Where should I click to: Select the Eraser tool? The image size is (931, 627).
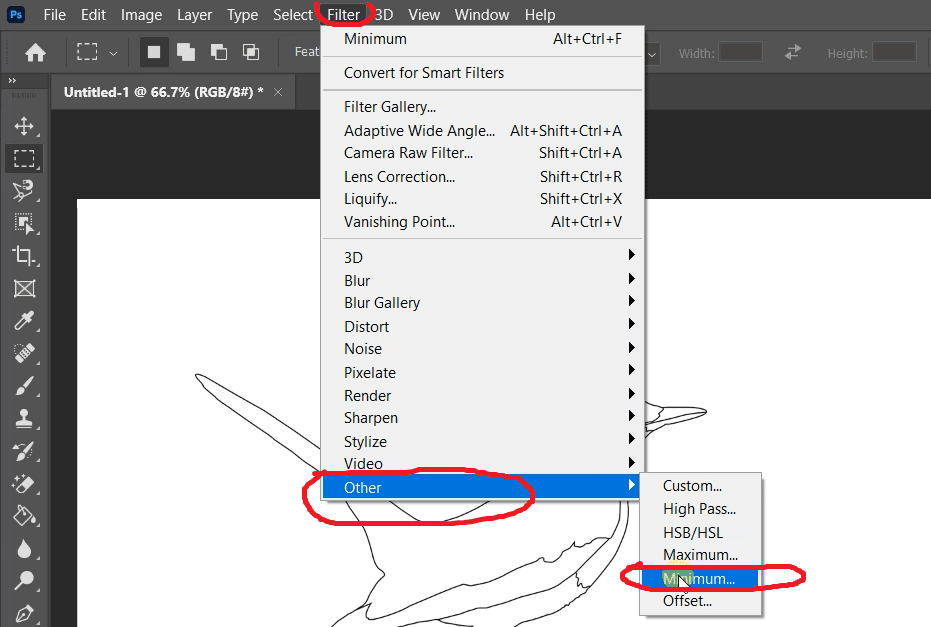click(x=24, y=484)
